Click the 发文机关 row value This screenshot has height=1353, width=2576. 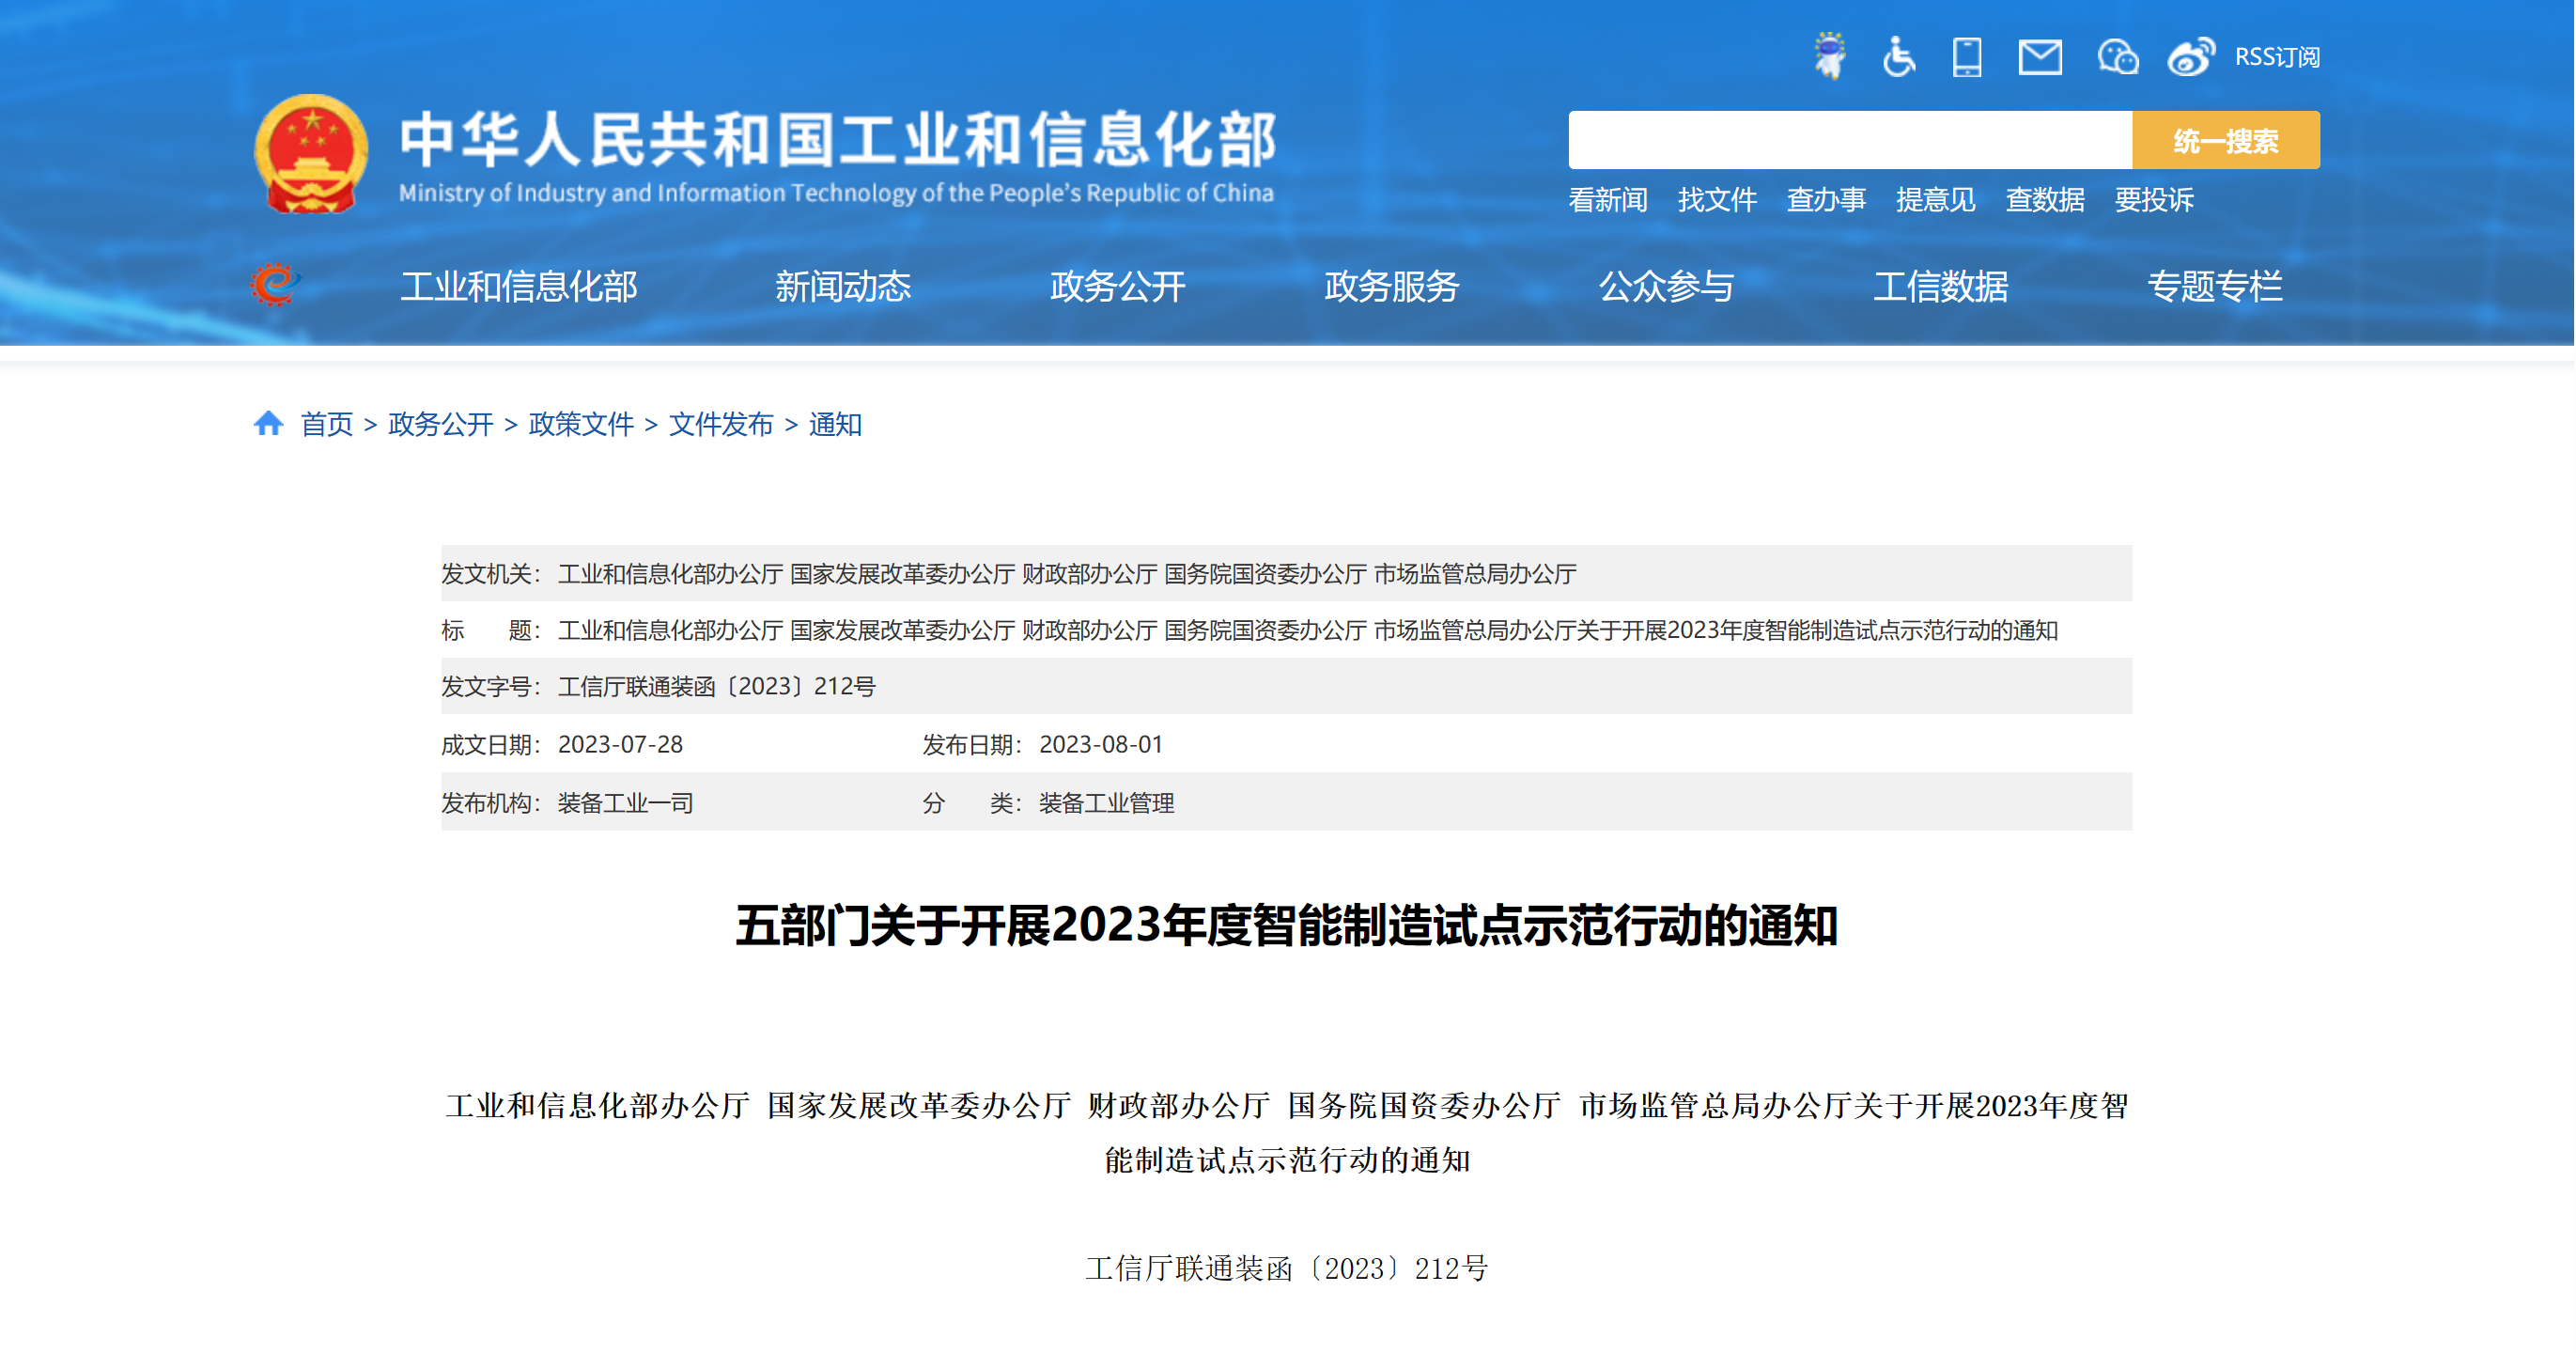click(x=1067, y=574)
